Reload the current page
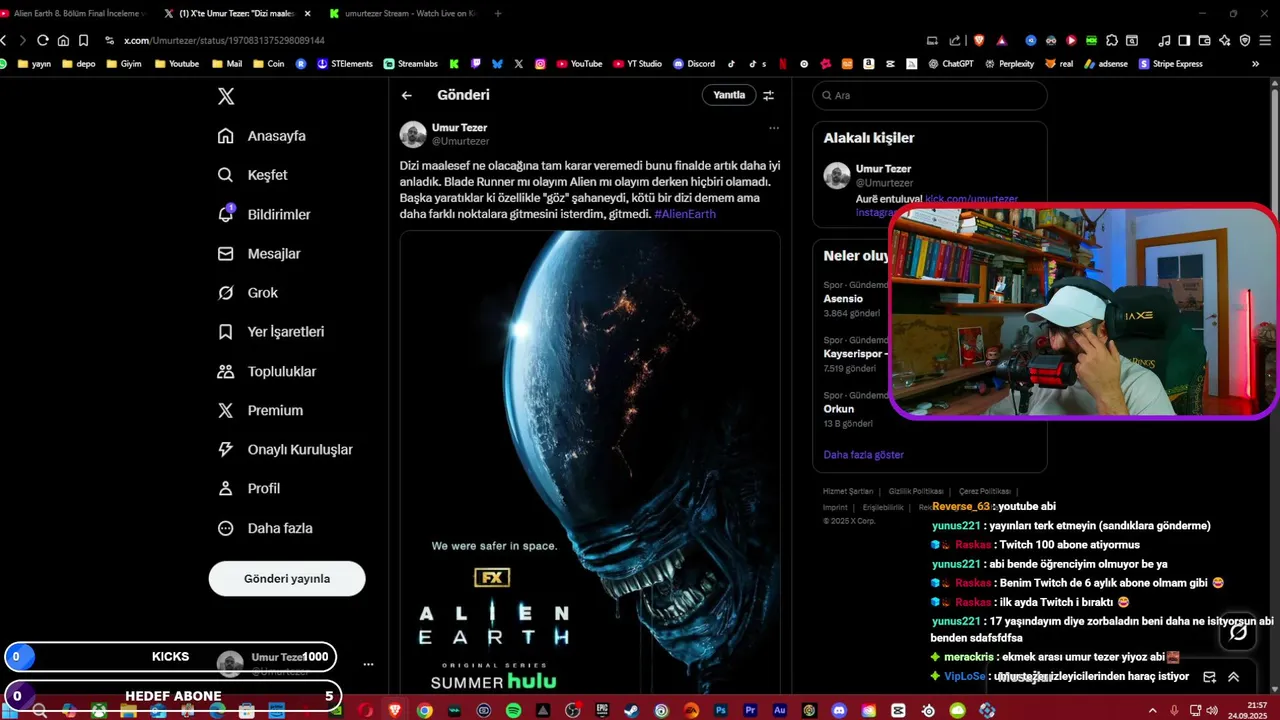The height and width of the screenshot is (720, 1280). click(42, 40)
